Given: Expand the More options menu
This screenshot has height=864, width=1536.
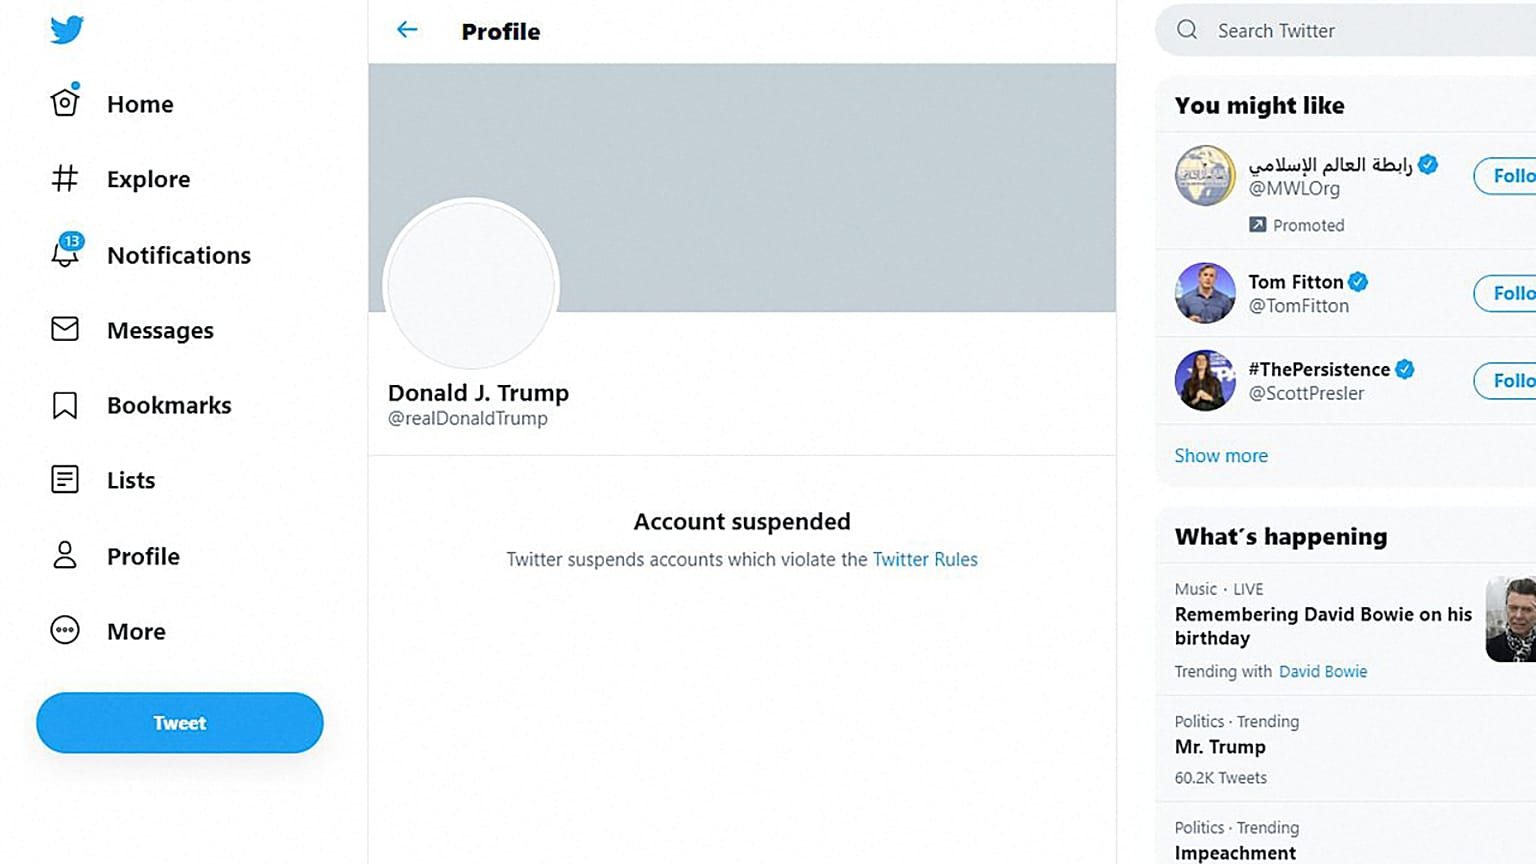Looking at the screenshot, I should [x=108, y=631].
